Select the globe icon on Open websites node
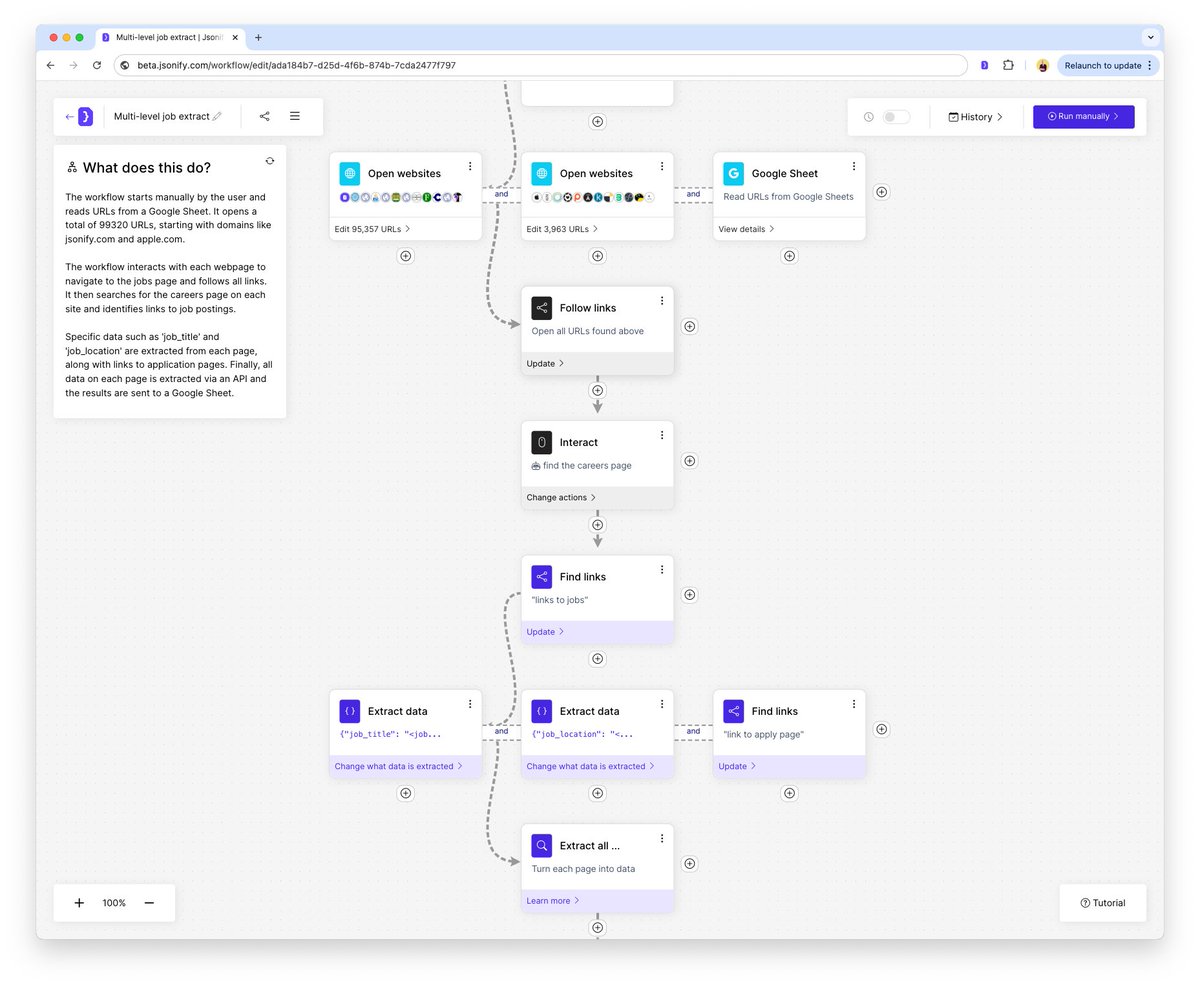This screenshot has height=987, width=1200. tap(349, 173)
